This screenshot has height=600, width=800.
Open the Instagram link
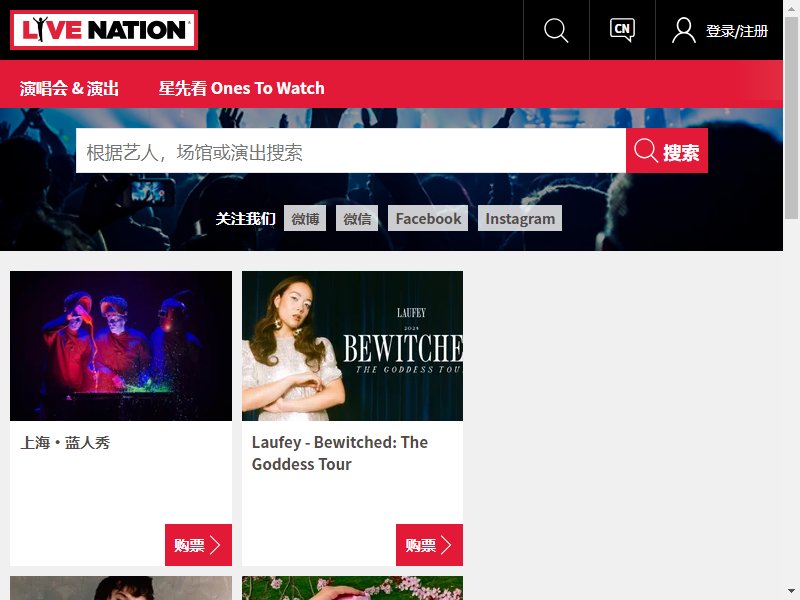pyautogui.click(x=520, y=218)
